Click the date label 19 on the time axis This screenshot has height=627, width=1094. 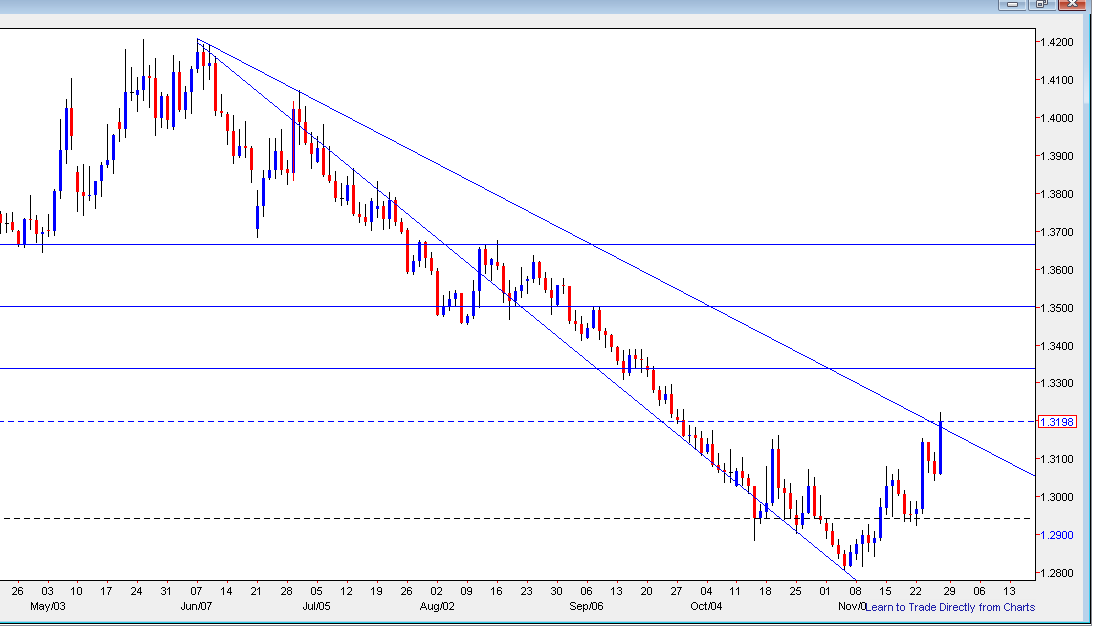[x=376, y=591]
